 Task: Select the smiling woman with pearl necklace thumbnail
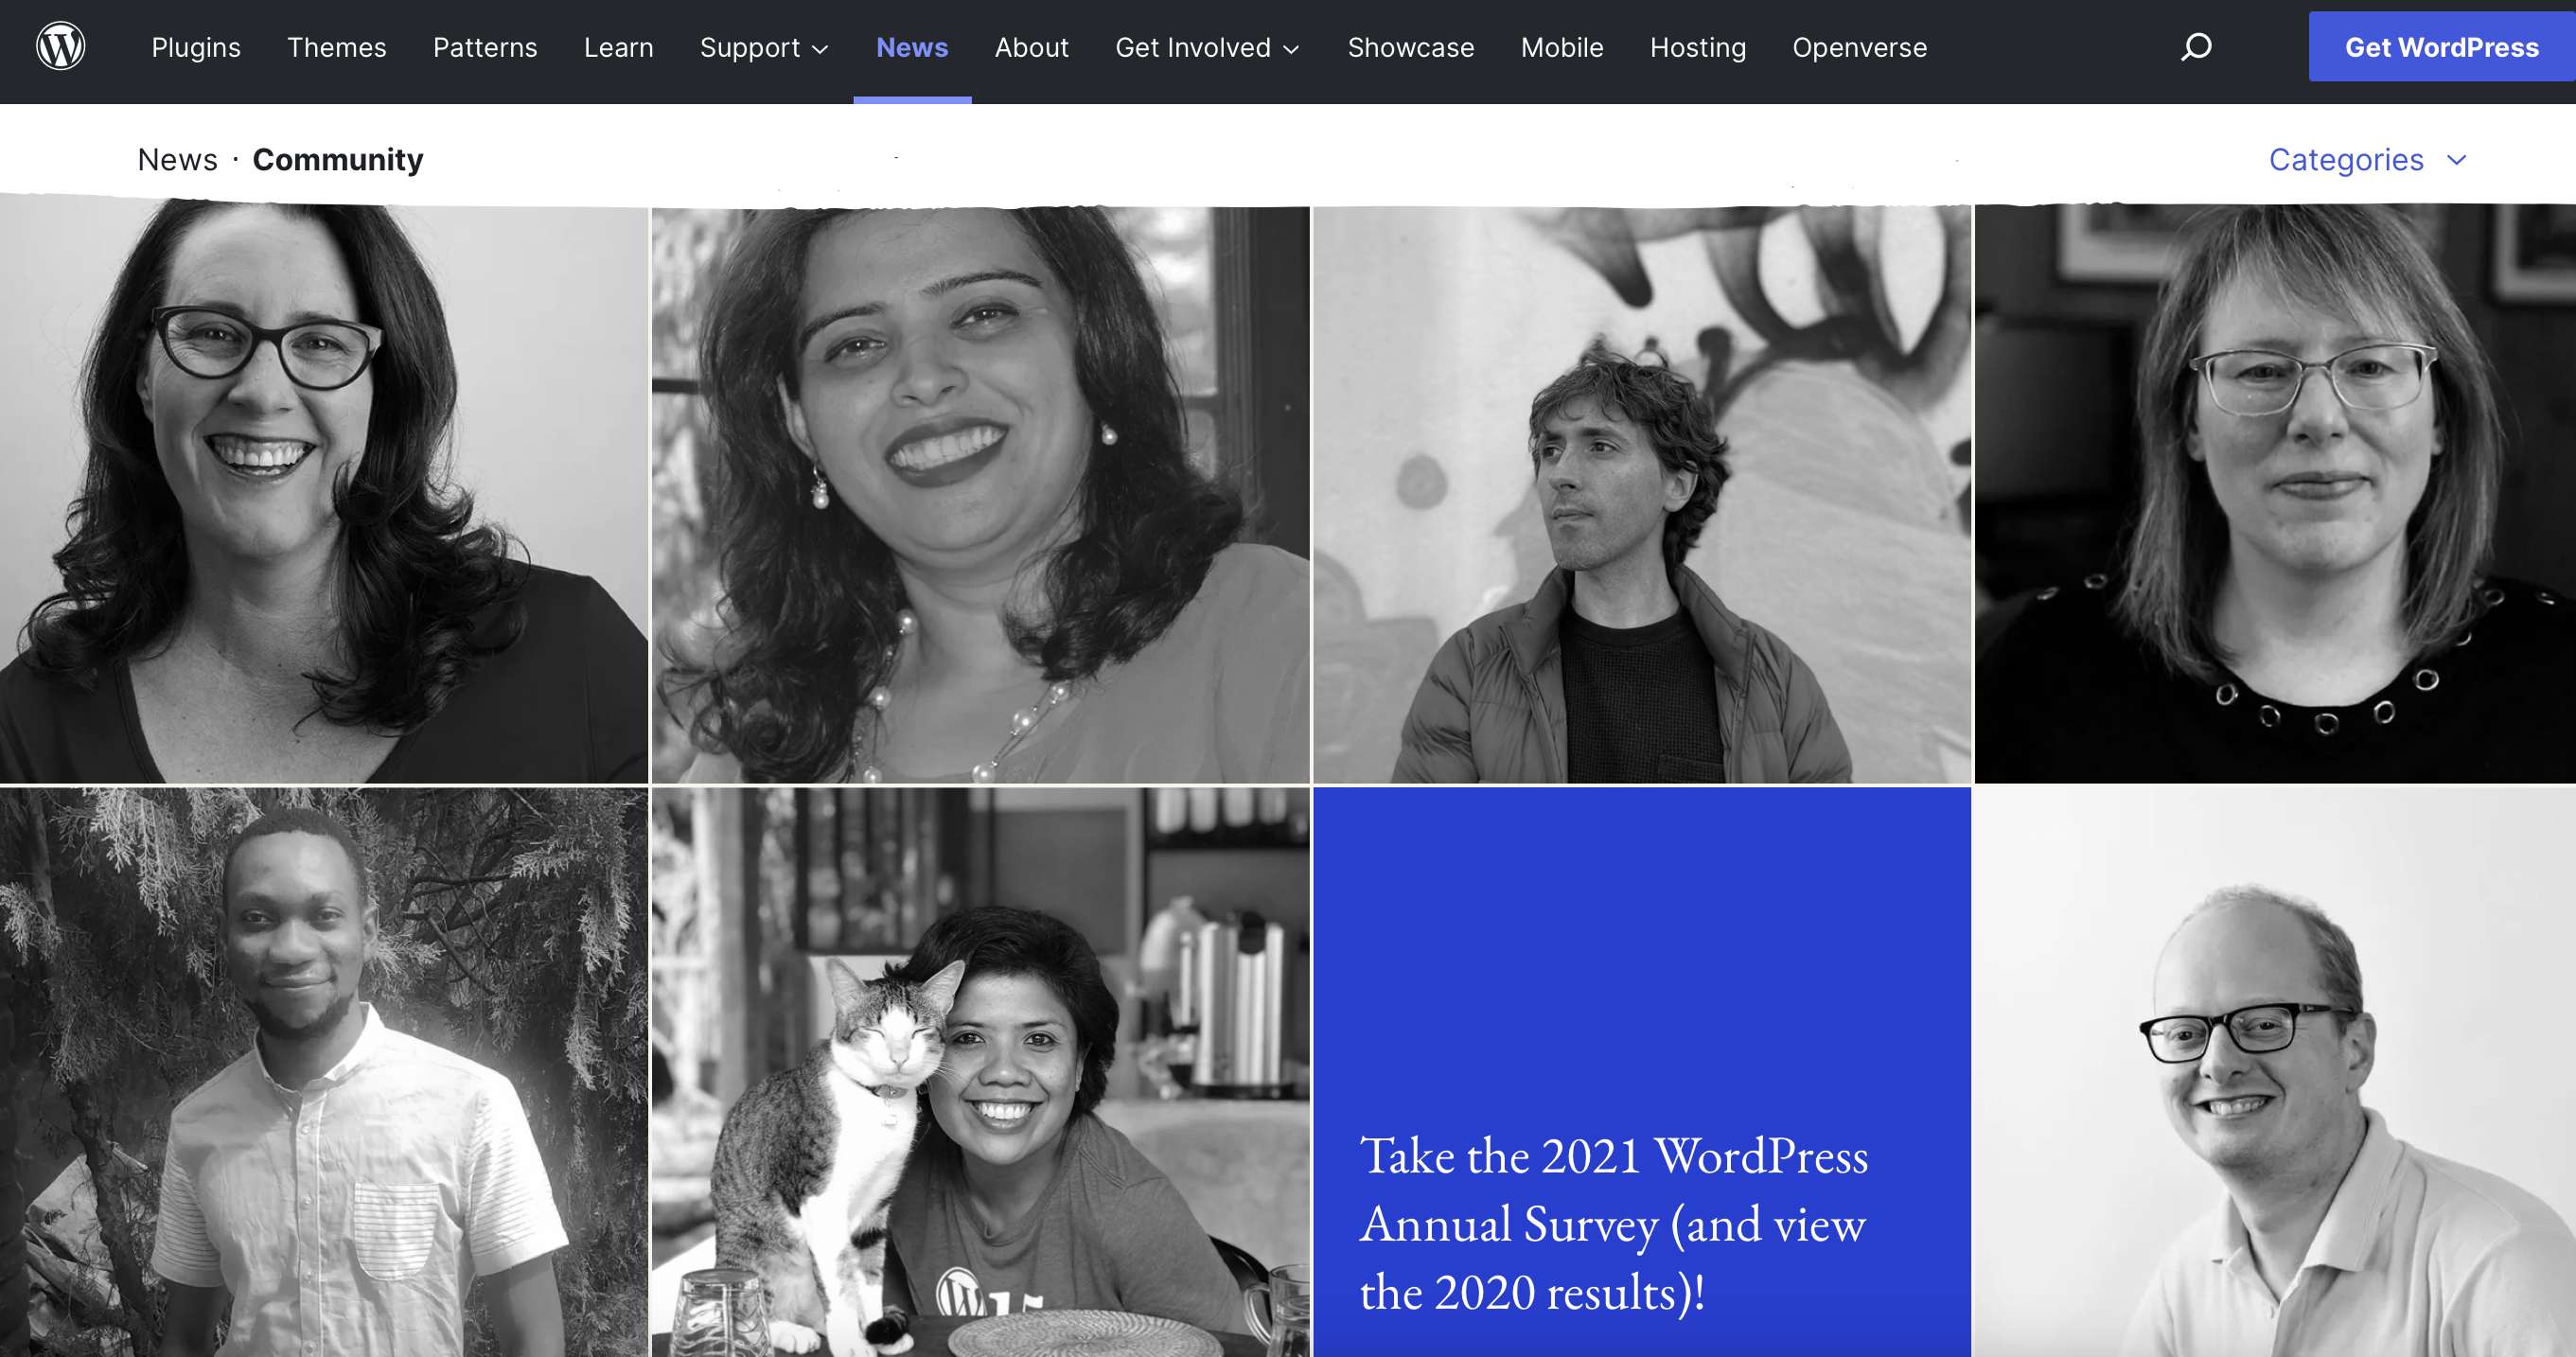pyautogui.click(x=980, y=494)
